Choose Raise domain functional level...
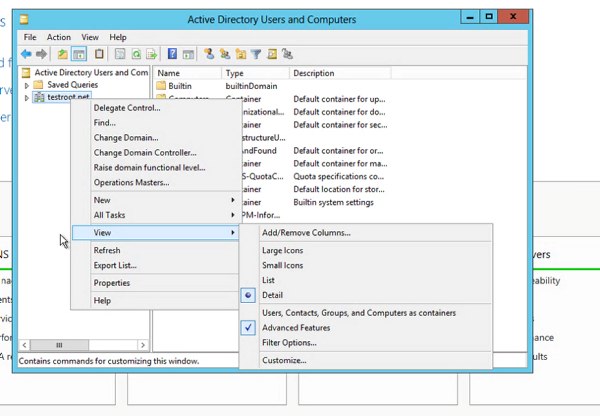 pyautogui.click(x=155, y=168)
